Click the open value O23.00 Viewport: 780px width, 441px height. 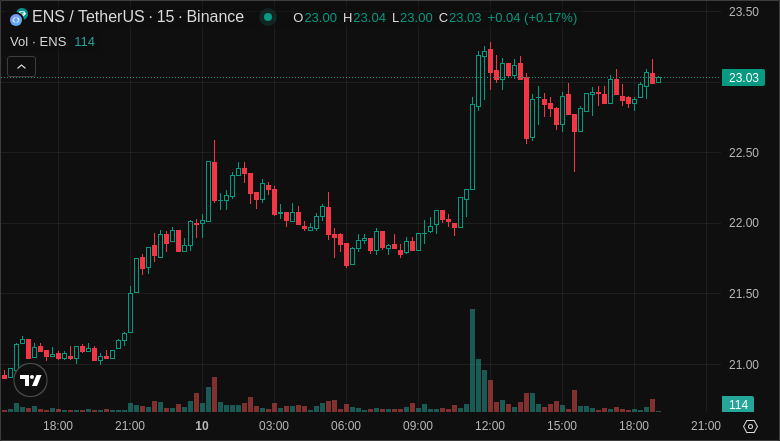315,18
